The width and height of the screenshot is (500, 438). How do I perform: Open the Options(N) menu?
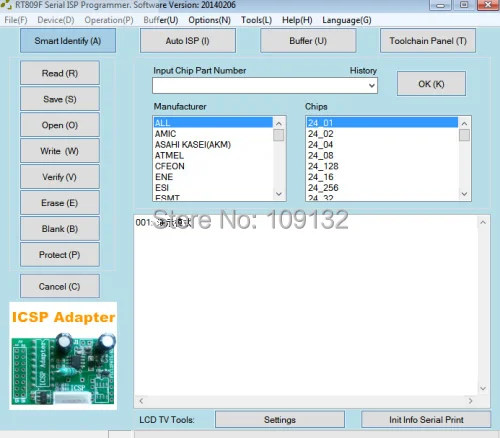[209, 20]
